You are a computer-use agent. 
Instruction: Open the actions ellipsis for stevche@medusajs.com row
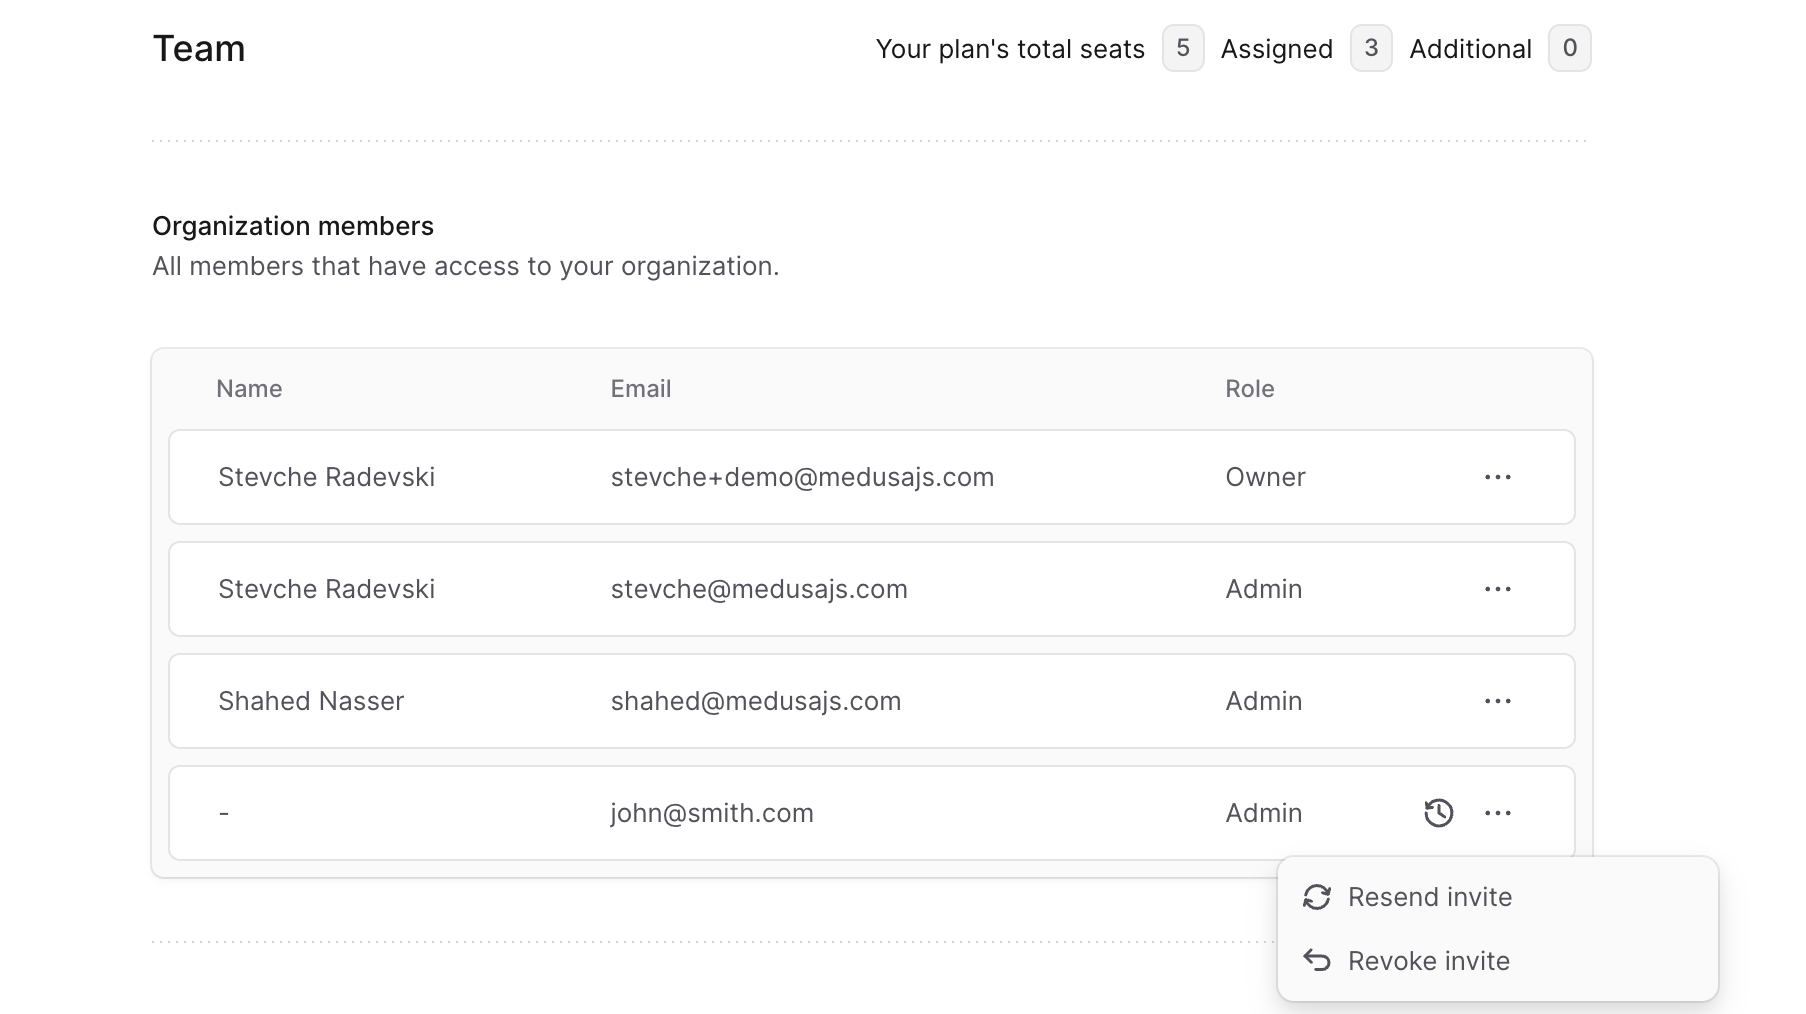pos(1497,589)
